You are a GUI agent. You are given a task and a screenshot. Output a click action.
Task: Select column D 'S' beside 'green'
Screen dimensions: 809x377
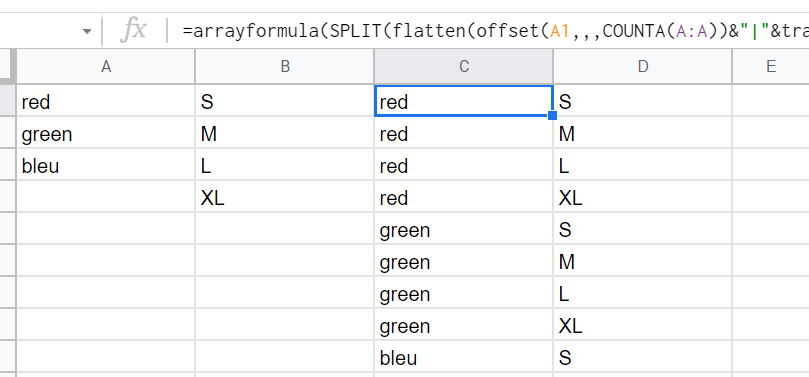point(642,229)
